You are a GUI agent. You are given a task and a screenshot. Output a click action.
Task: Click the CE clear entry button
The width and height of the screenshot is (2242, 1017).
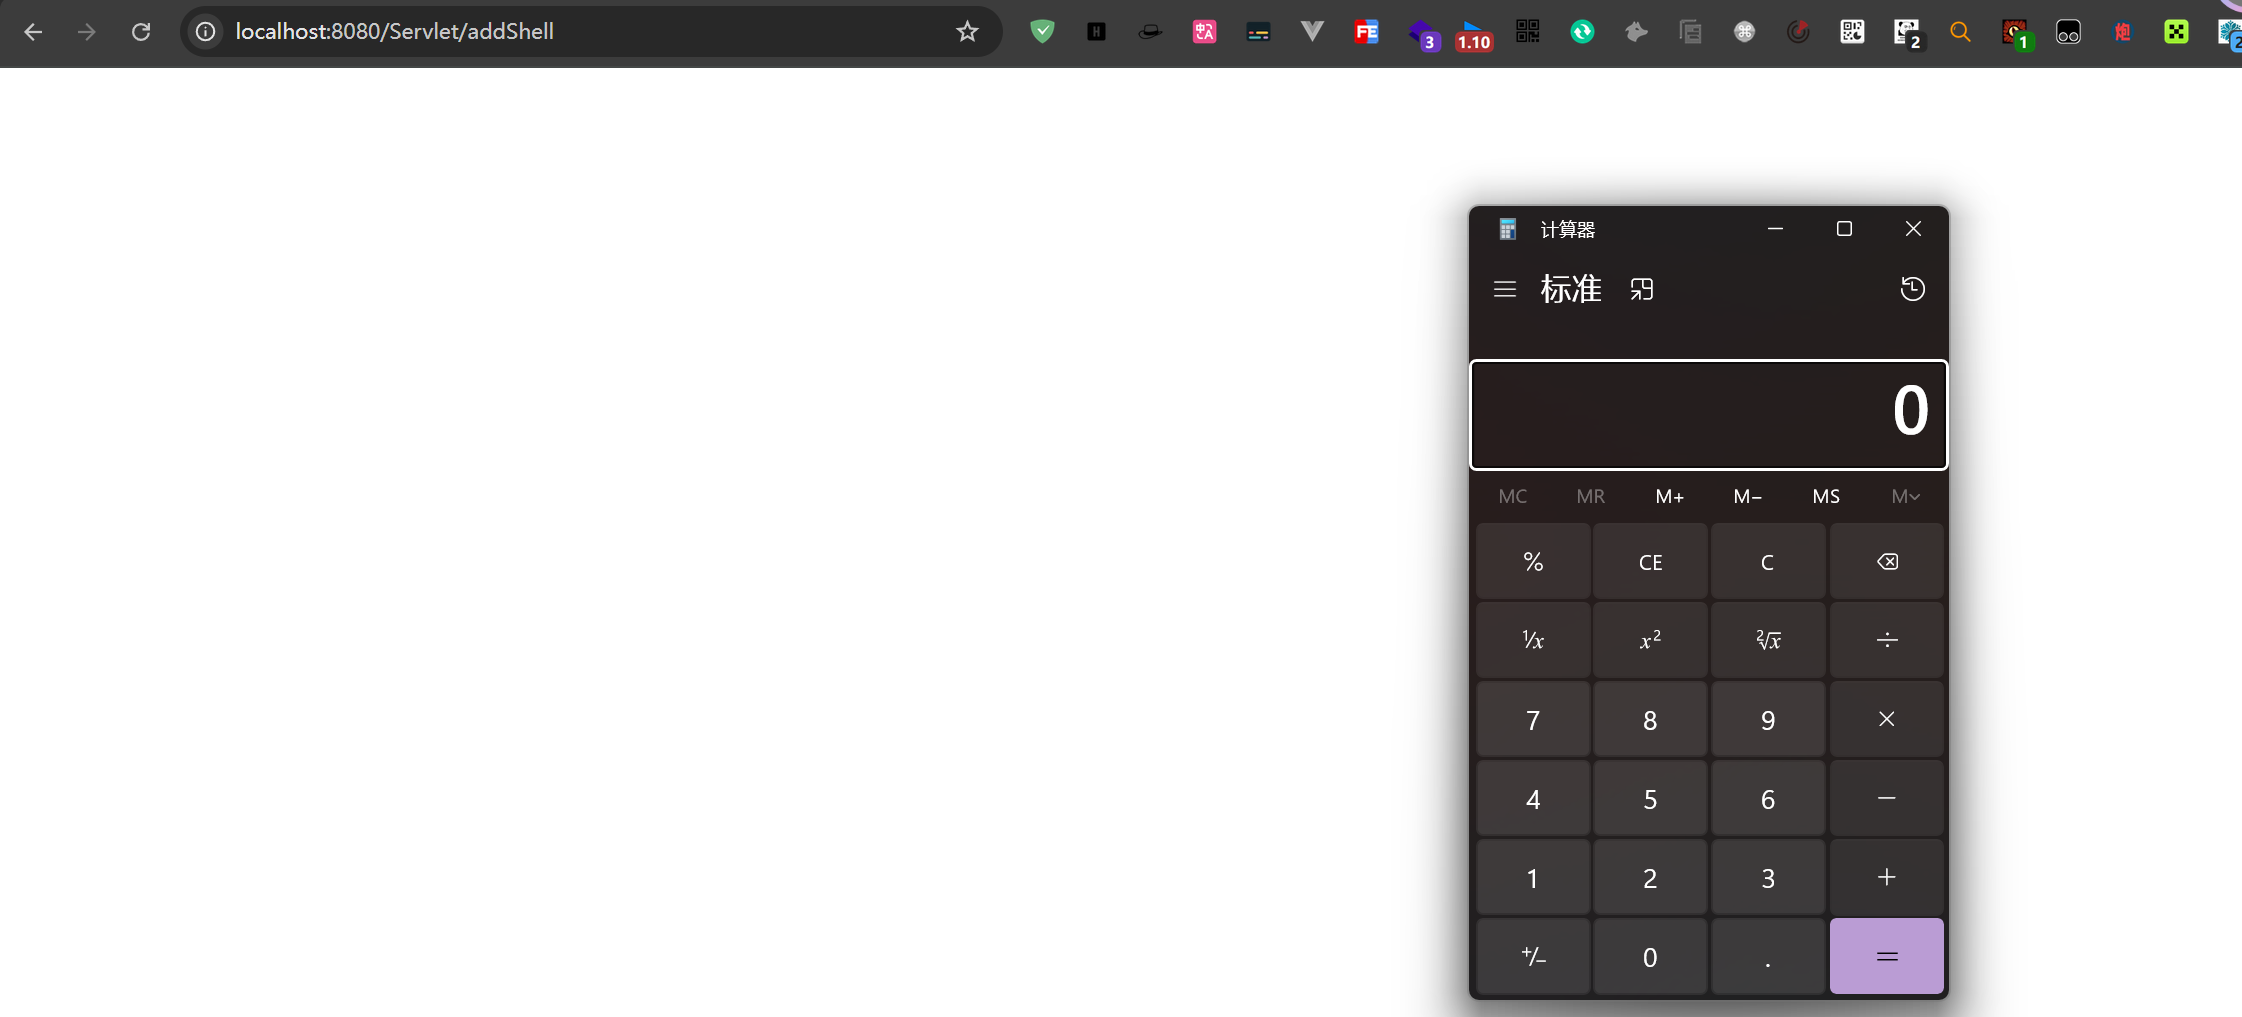1651,562
